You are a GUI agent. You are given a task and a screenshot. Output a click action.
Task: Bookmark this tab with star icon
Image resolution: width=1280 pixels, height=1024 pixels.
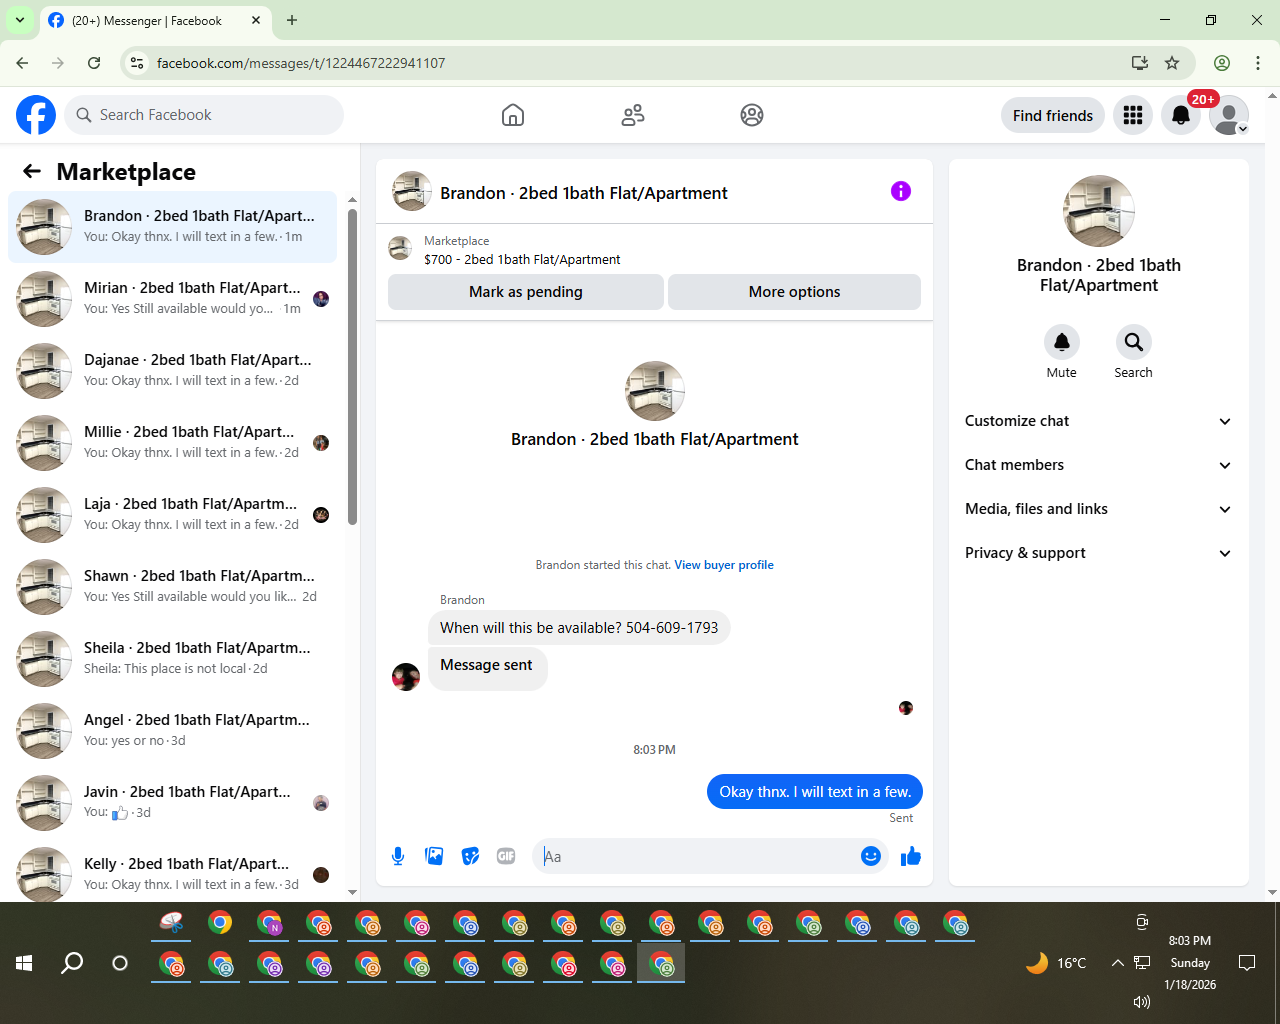(x=1172, y=63)
